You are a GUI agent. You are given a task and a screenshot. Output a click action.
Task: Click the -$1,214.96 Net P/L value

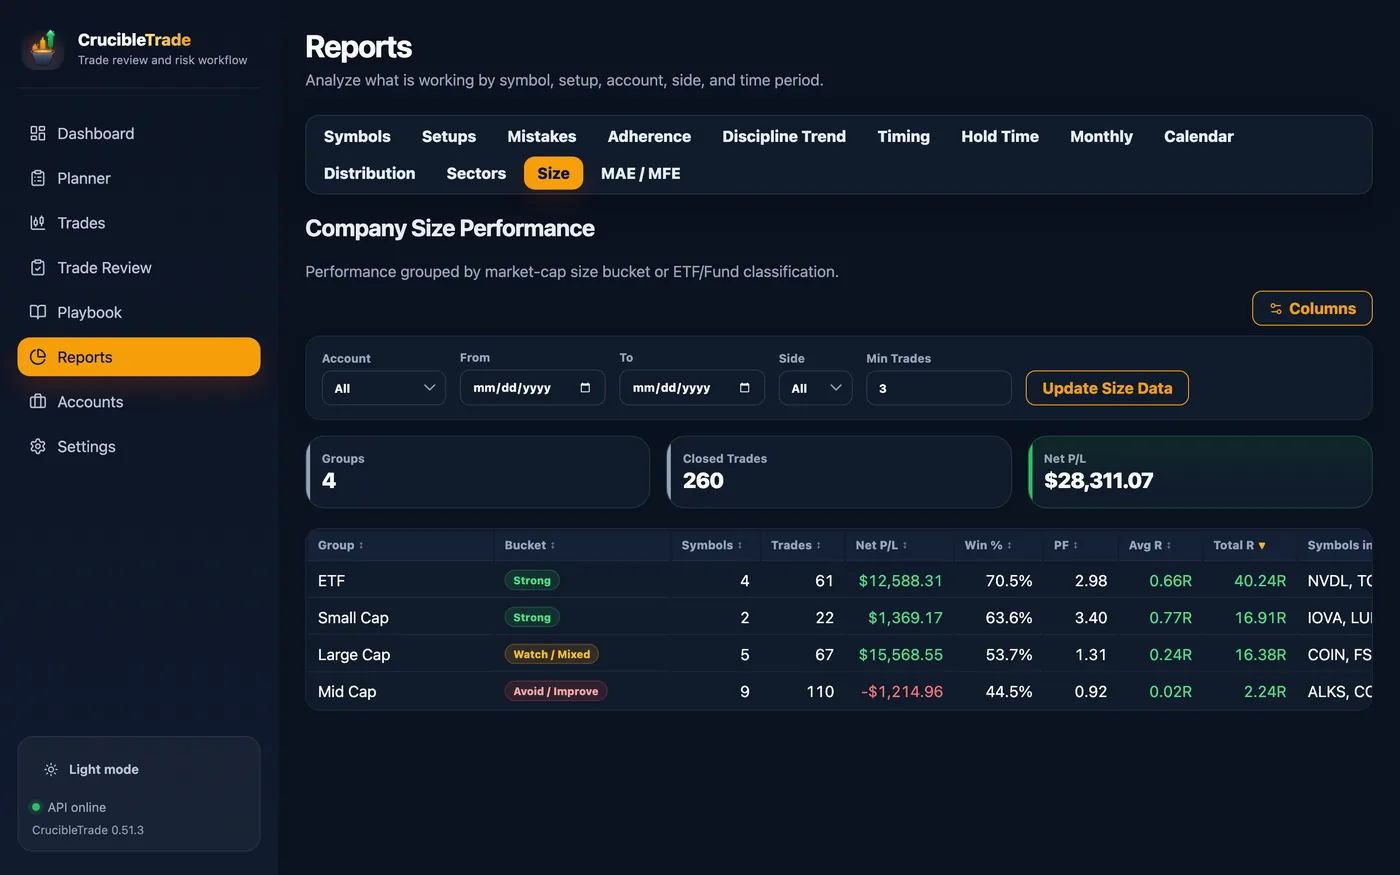(902, 692)
